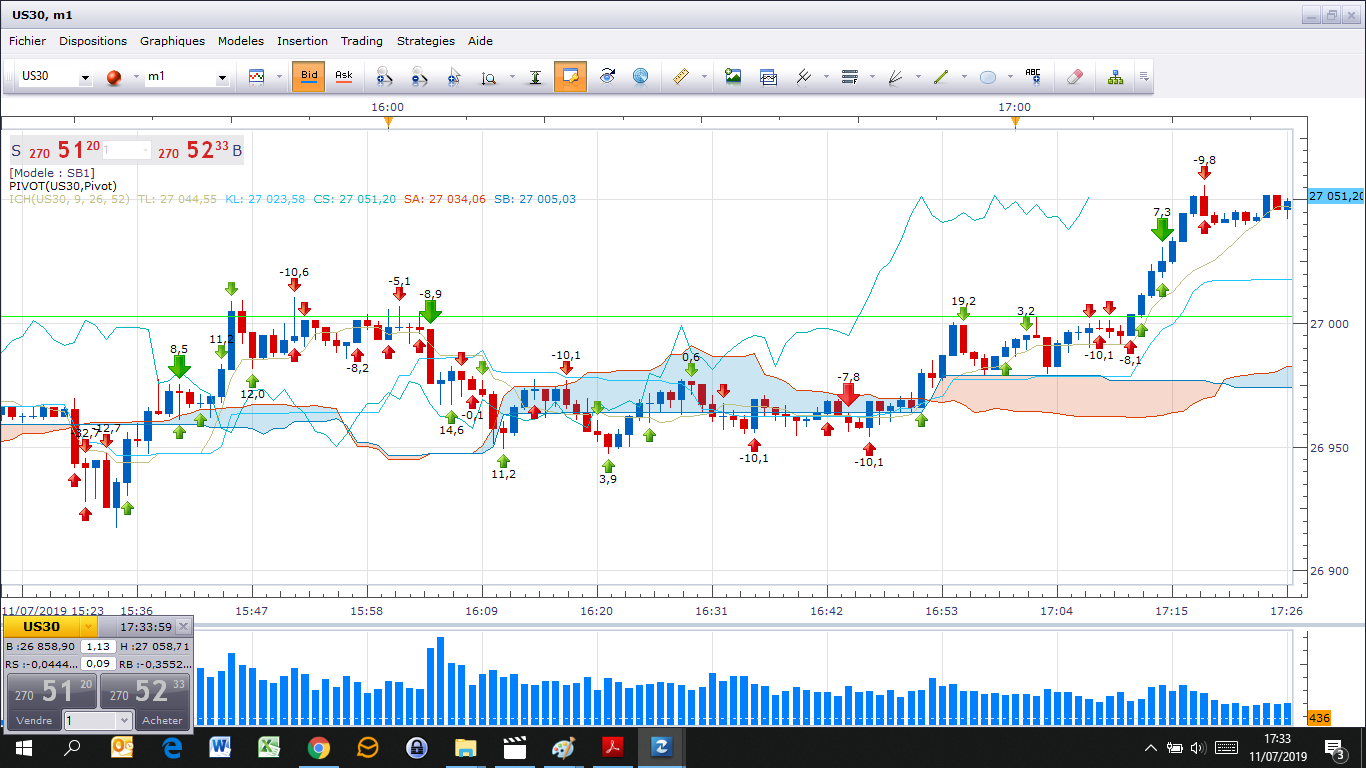
Task: Open Microsoft Edge from the taskbar
Action: pyautogui.click(x=172, y=747)
